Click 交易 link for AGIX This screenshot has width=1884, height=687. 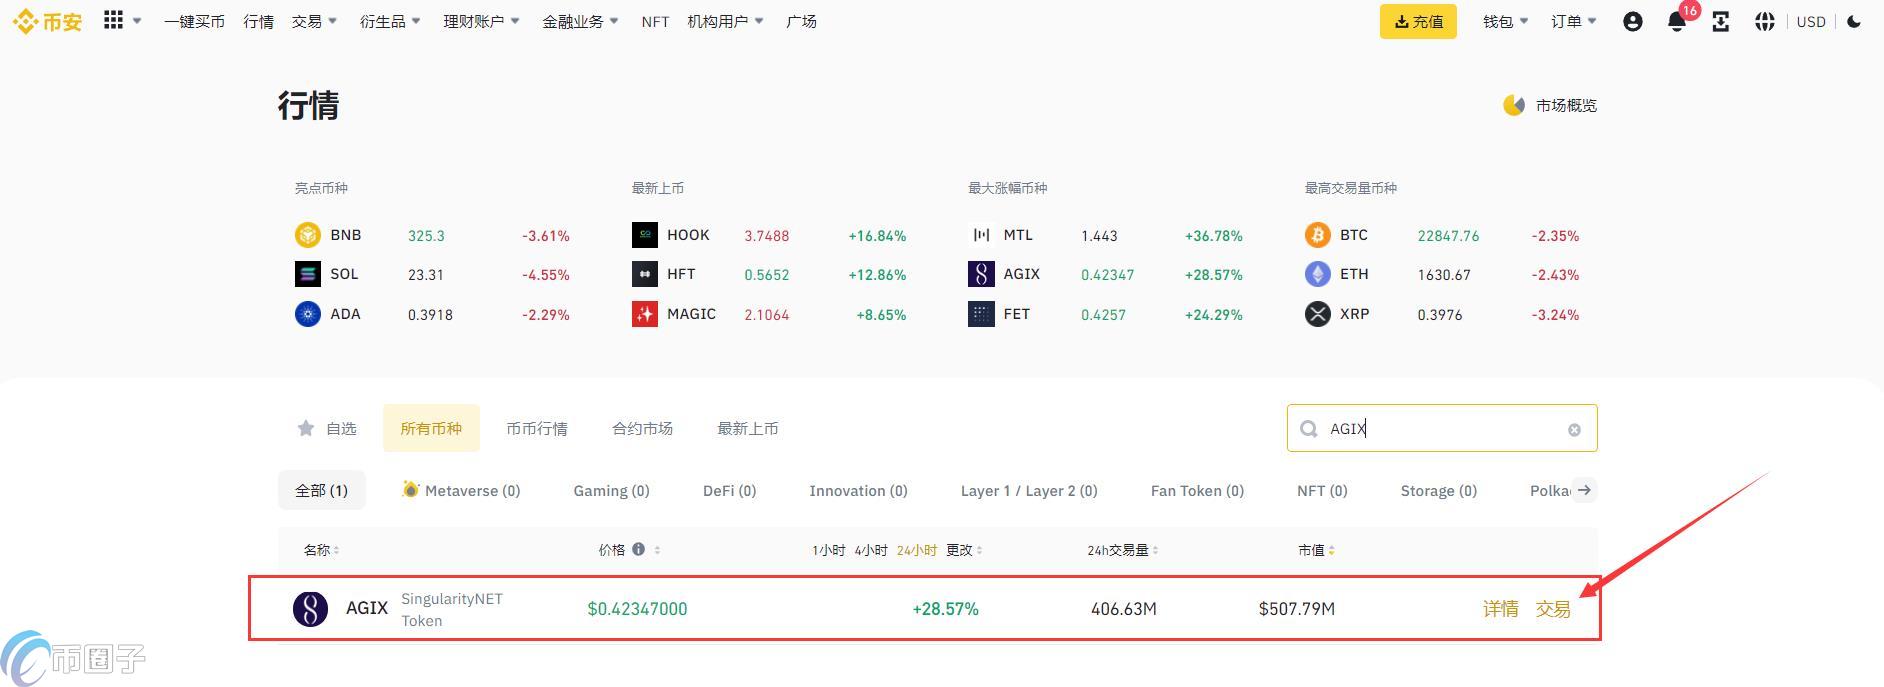pos(1553,608)
